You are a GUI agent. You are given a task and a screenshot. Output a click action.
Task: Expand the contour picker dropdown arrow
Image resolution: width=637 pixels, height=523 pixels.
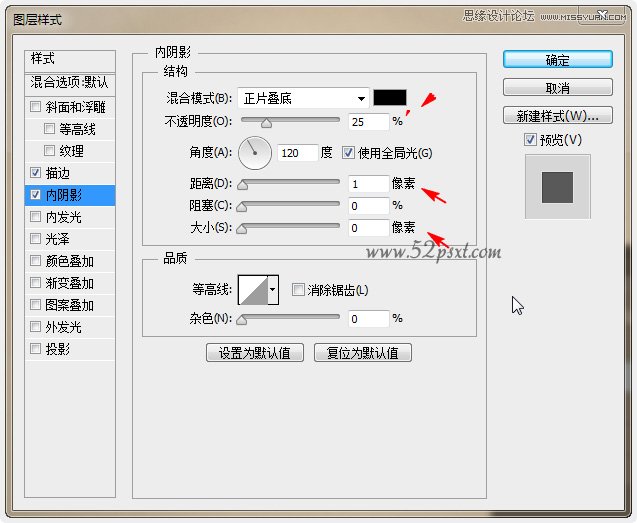click(x=273, y=290)
